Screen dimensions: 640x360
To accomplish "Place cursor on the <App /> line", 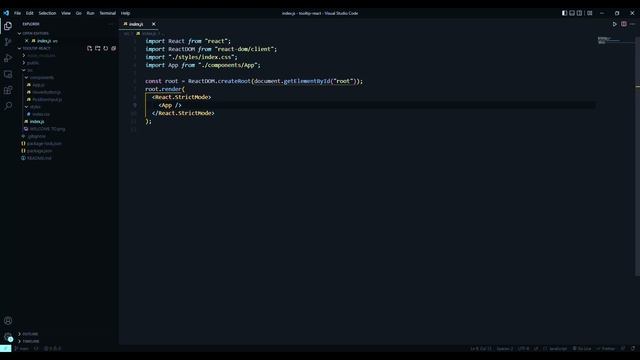I will [x=170, y=105].
